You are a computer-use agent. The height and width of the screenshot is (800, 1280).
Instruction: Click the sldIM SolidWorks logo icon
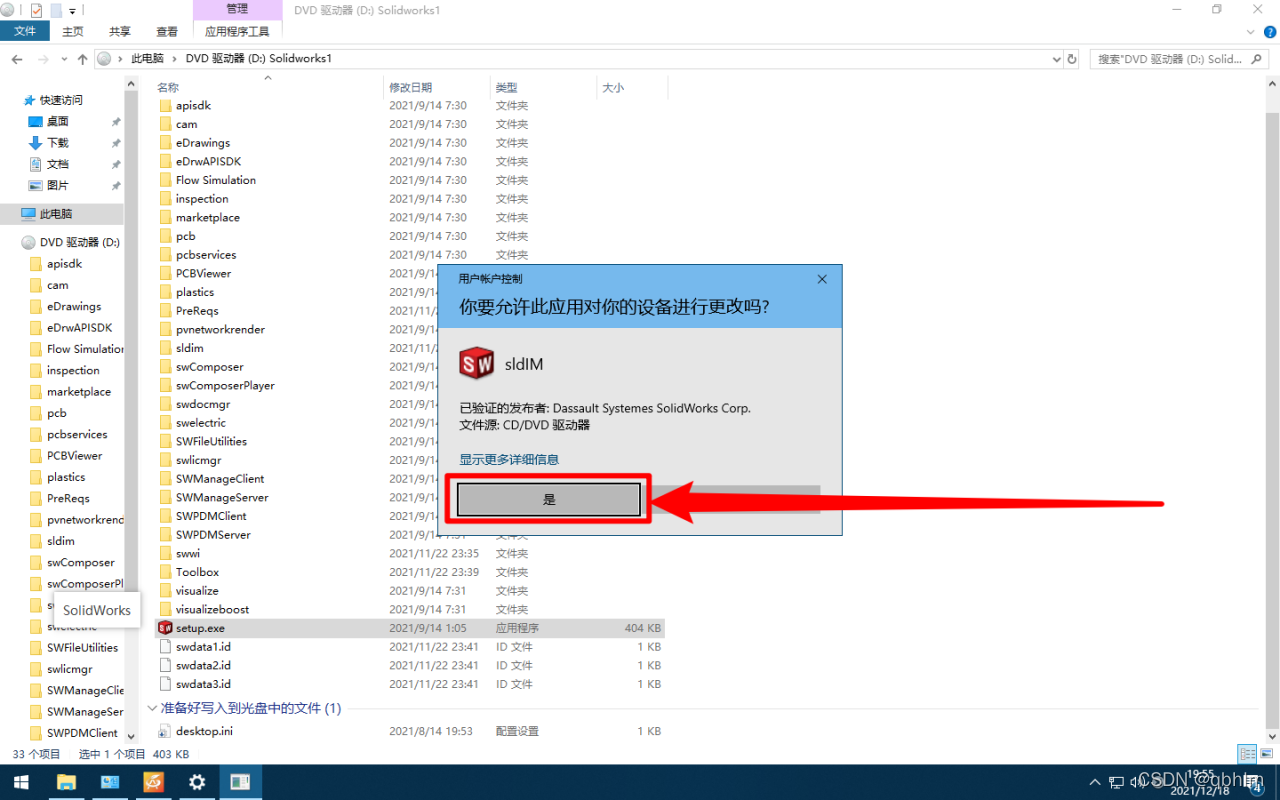point(477,363)
